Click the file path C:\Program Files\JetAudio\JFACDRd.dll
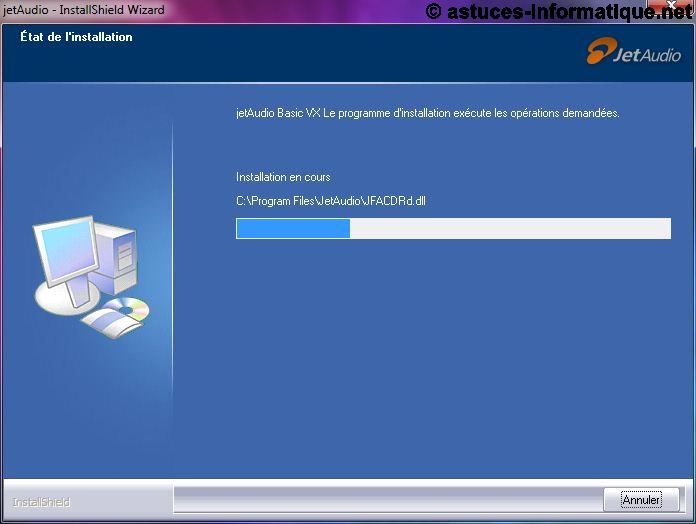The height and width of the screenshot is (524, 696). (x=331, y=201)
